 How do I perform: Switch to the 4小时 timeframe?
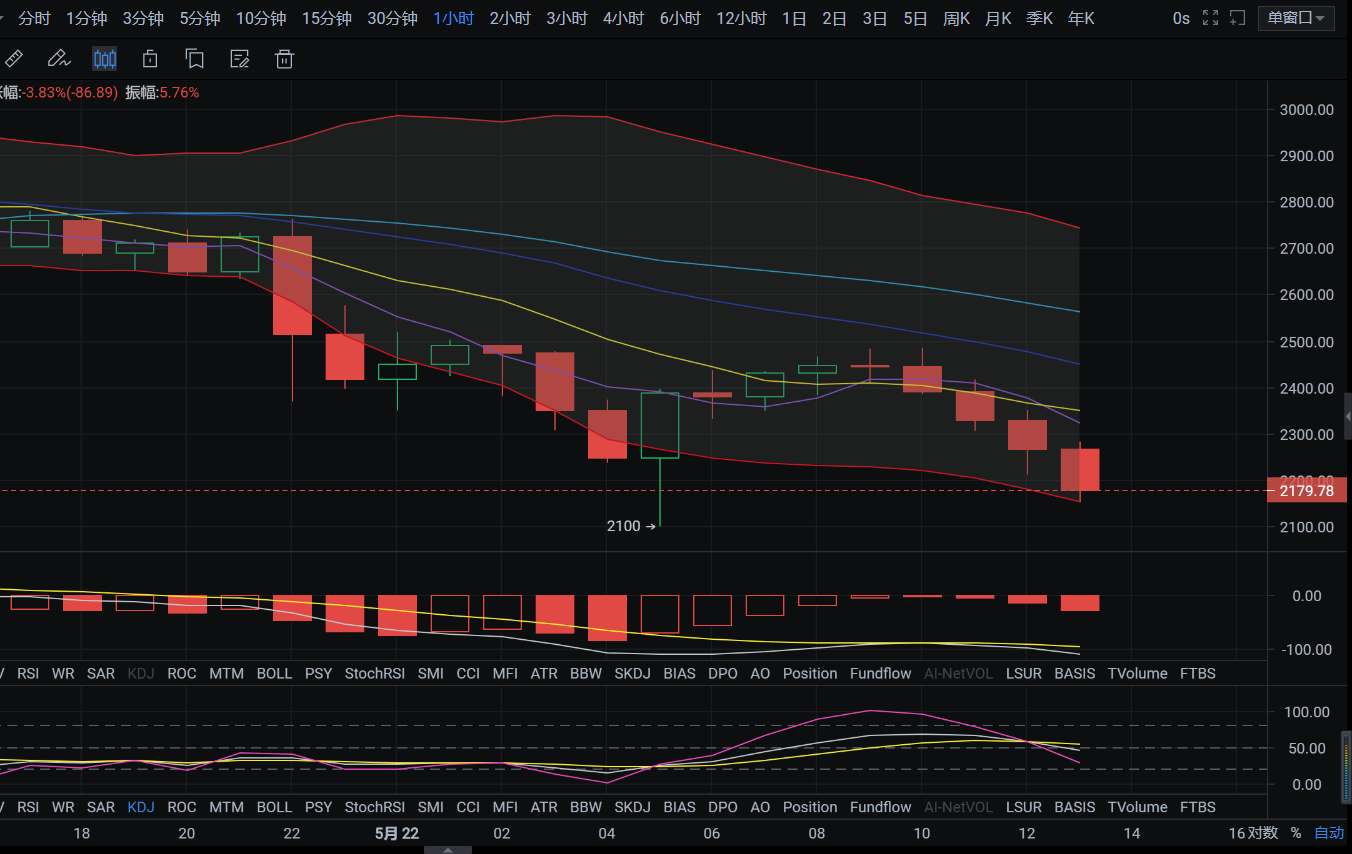(x=623, y=18)
